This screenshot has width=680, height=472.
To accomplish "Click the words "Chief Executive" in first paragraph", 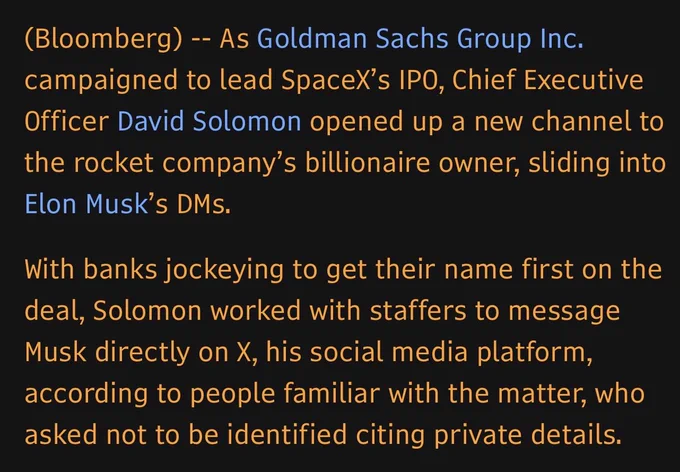I will pos(548,80).
